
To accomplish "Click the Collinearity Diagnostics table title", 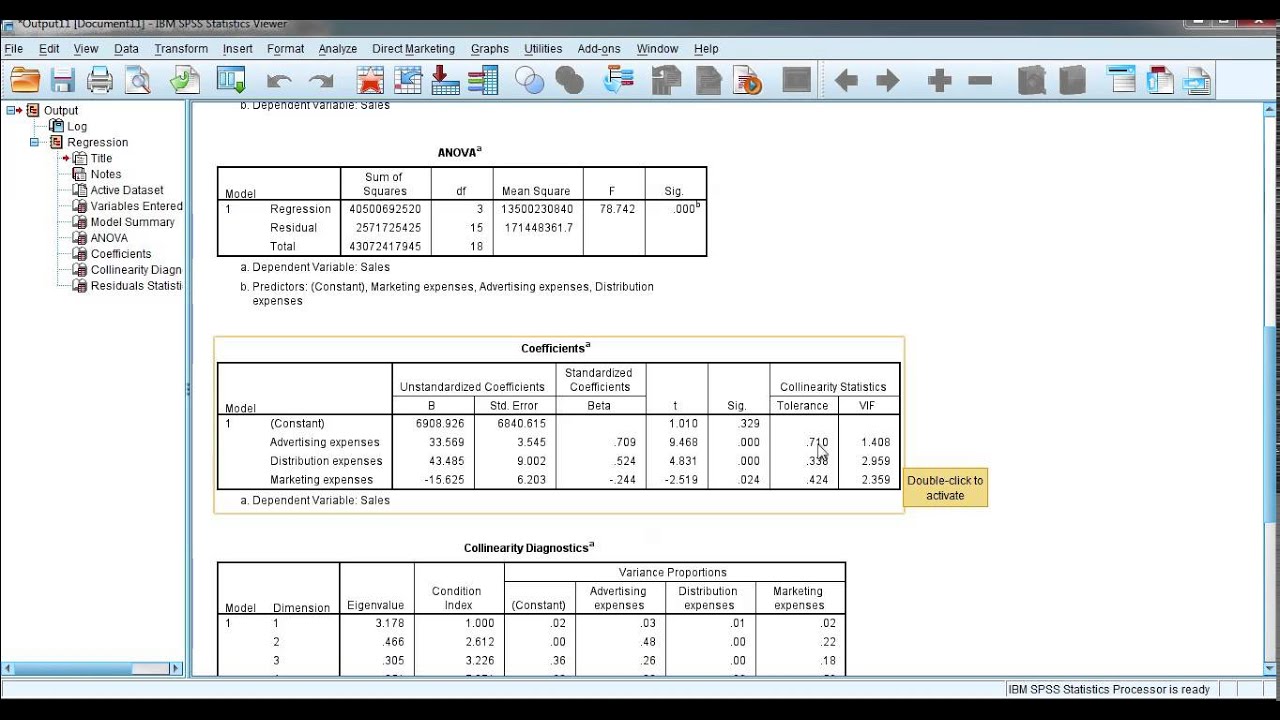I will tap(529, 548).
